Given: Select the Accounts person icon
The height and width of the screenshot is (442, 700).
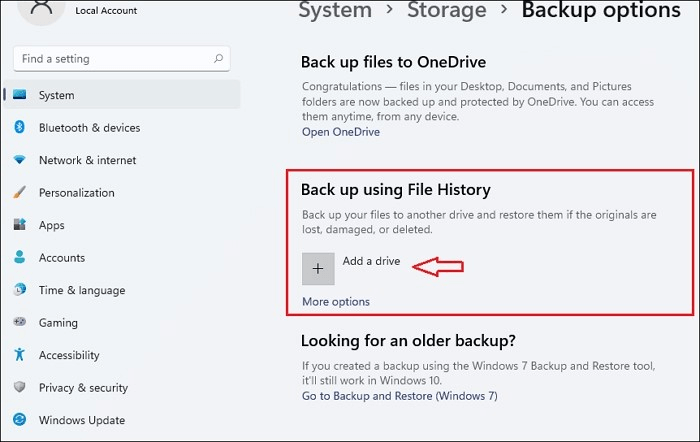Looking at the screenshot, I should point(19,258).
